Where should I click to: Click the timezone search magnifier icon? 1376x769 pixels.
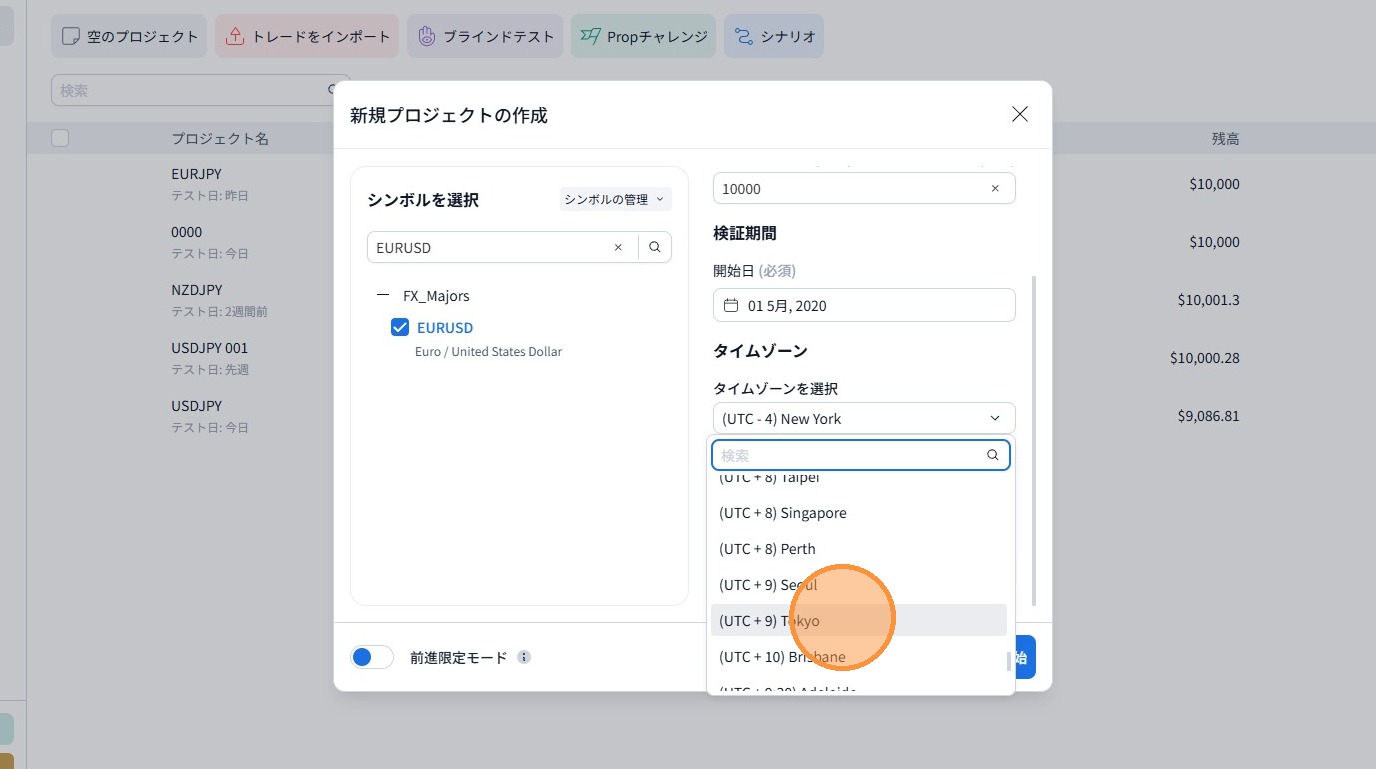click(x=993, y=455)
